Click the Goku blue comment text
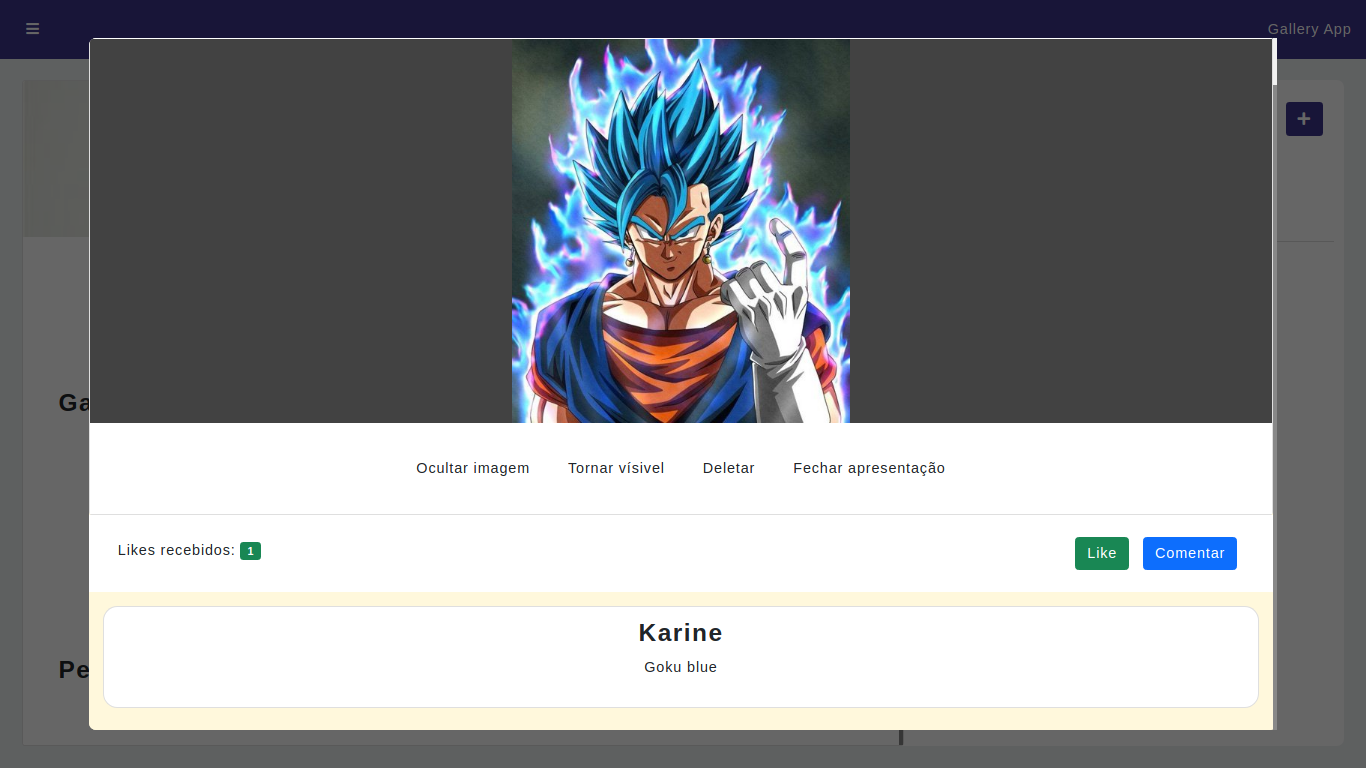The image size is (1366, 768). tap(681, 667)
